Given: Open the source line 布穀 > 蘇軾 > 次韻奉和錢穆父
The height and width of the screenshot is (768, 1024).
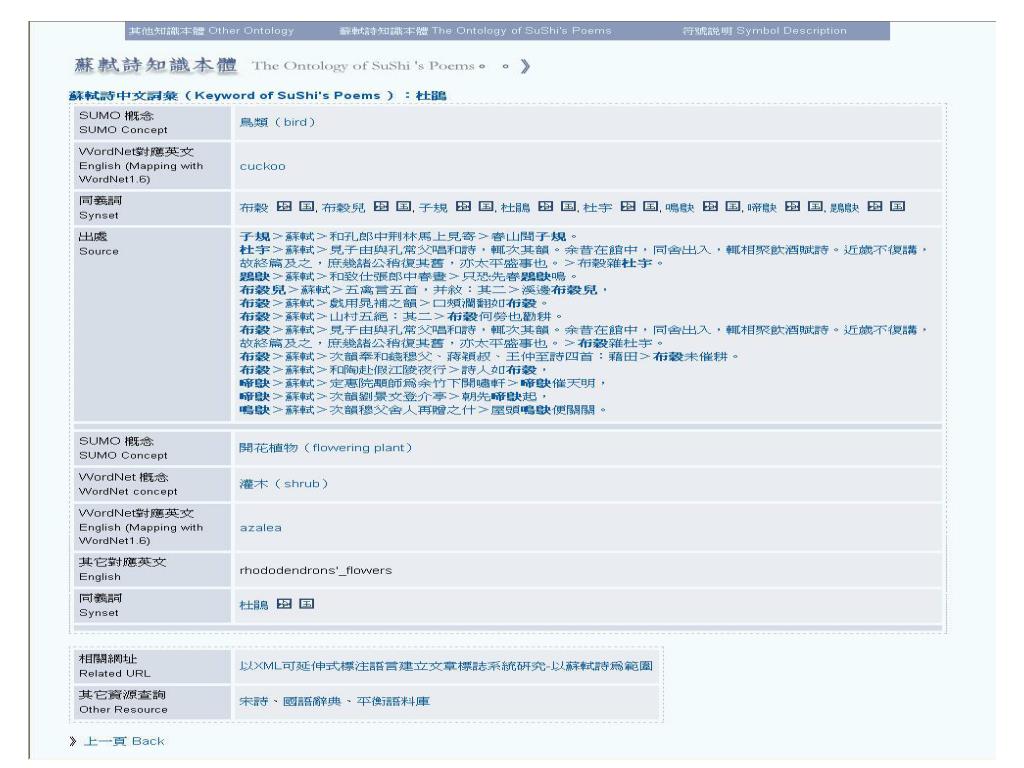Looking at the screenshot, I should (489, 357).
